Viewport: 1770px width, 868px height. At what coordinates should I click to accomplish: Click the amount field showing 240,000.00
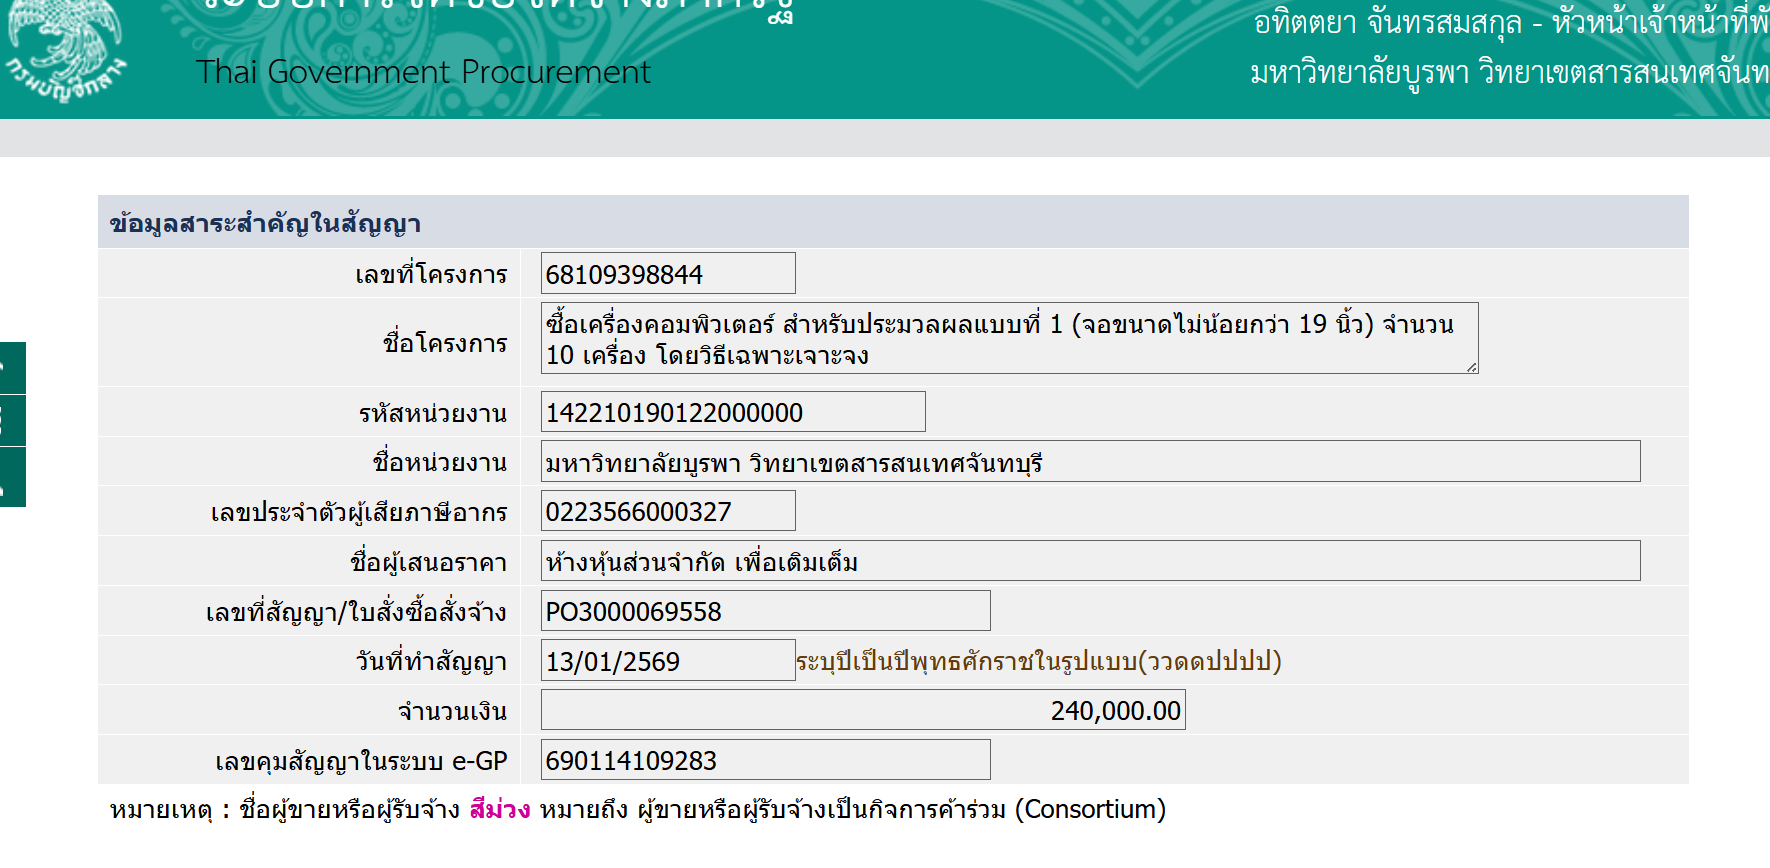click(862, 710)
